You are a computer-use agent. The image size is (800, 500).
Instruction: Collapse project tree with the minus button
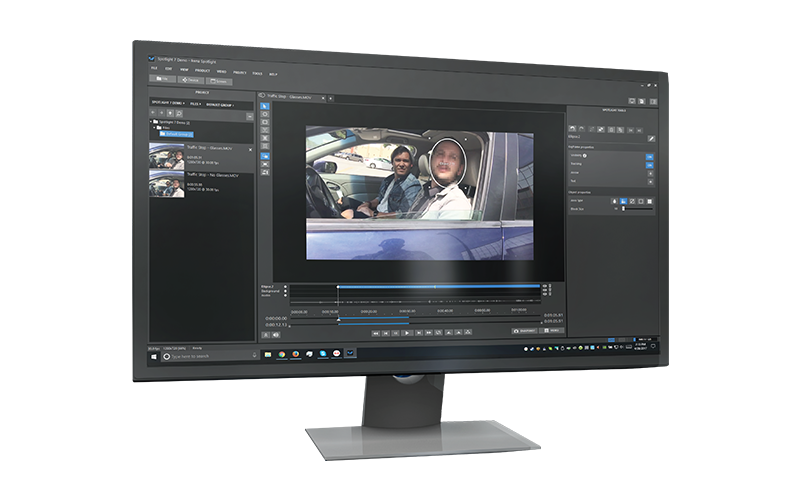click(x=249, y=117)
